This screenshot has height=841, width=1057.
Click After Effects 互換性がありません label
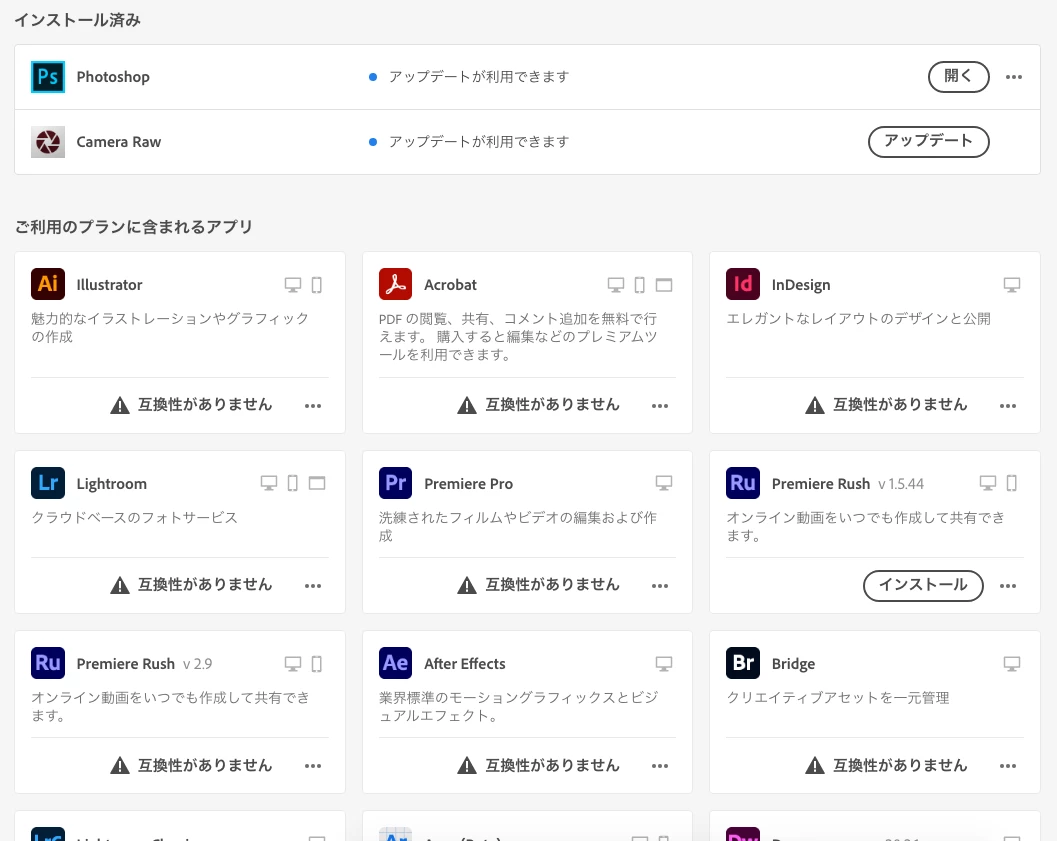tap(552, 765)
